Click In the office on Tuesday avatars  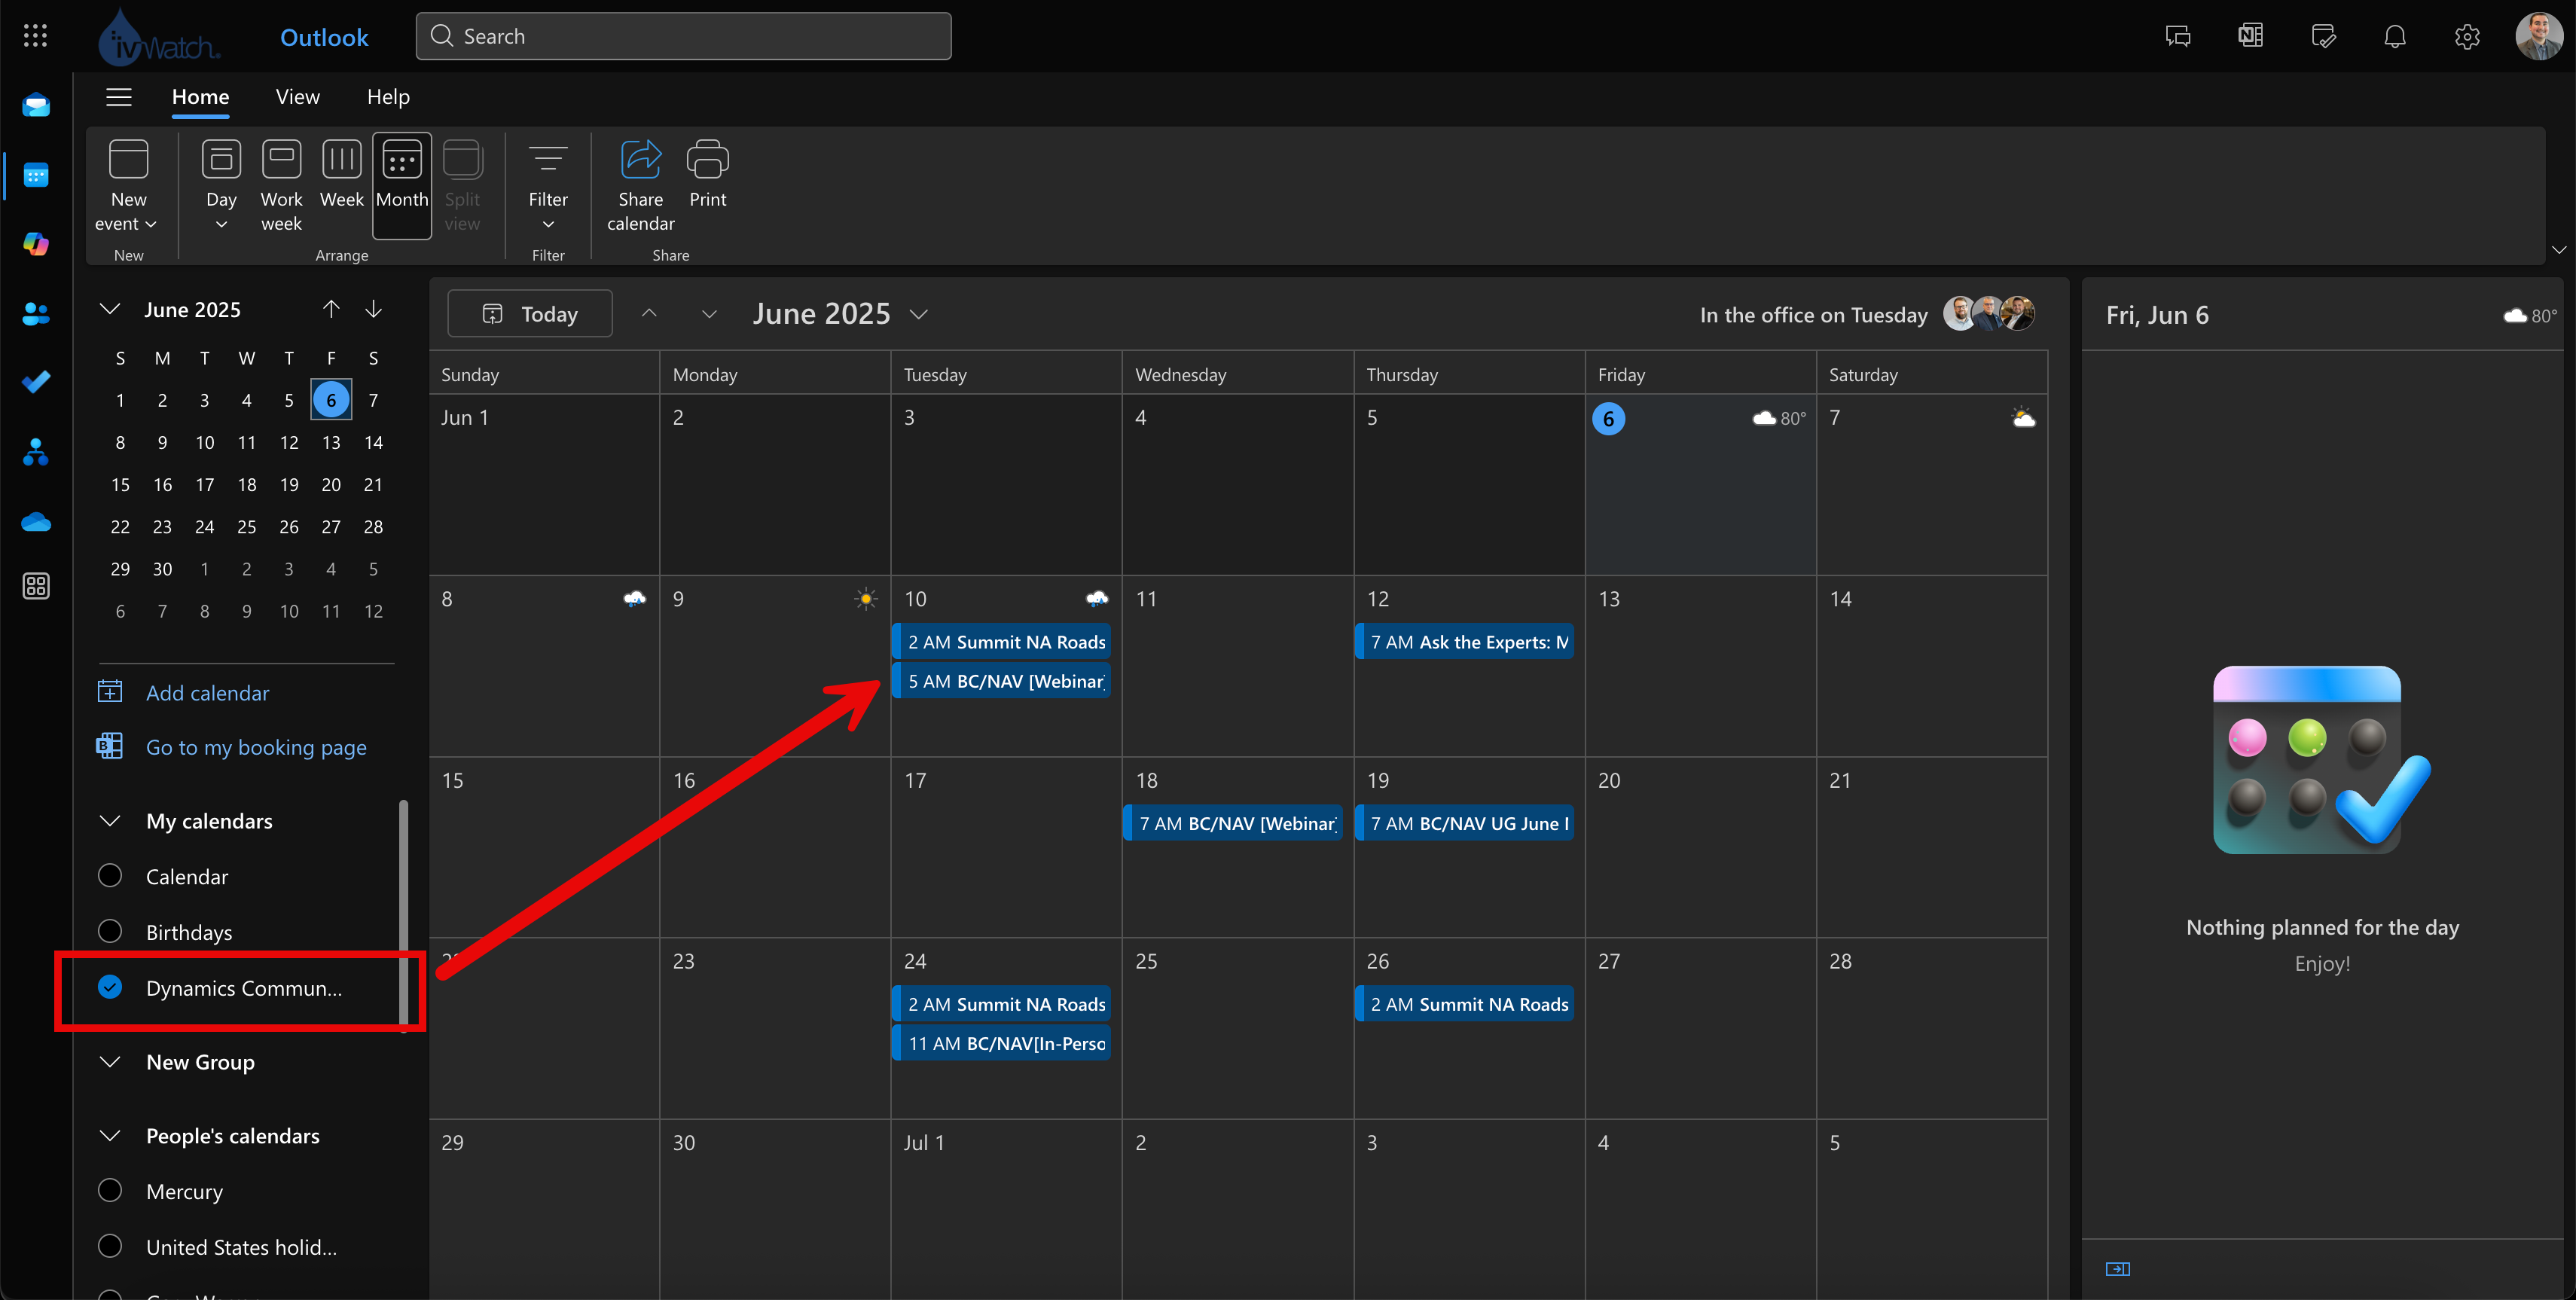pos(1988,314)
